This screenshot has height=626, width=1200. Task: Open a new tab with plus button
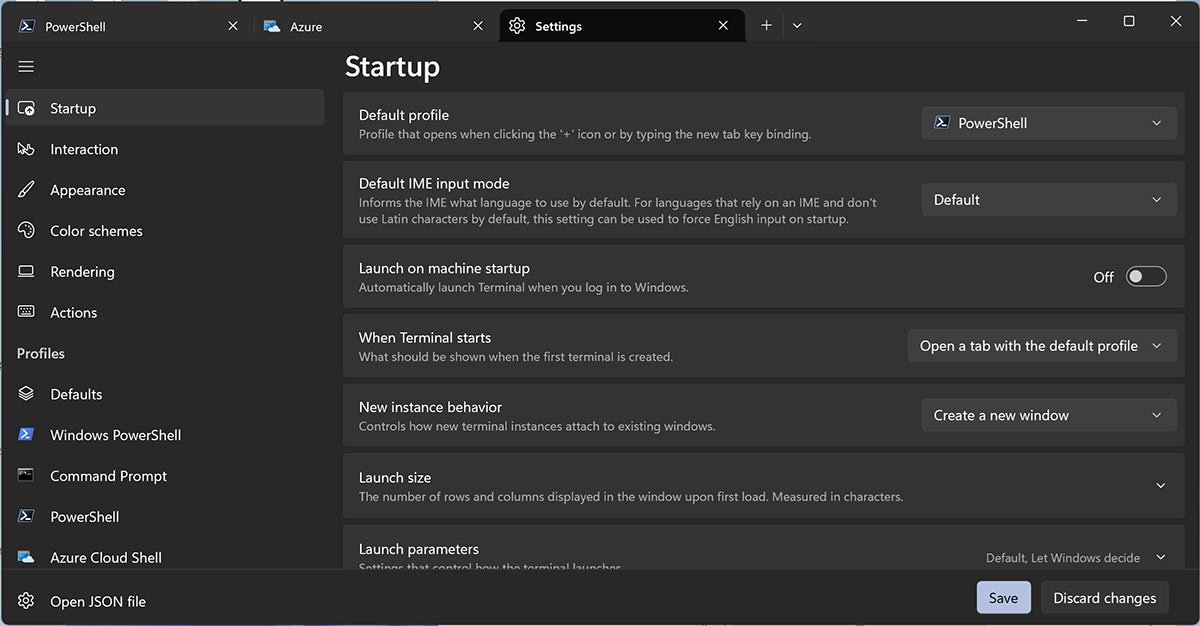(766, 26)
